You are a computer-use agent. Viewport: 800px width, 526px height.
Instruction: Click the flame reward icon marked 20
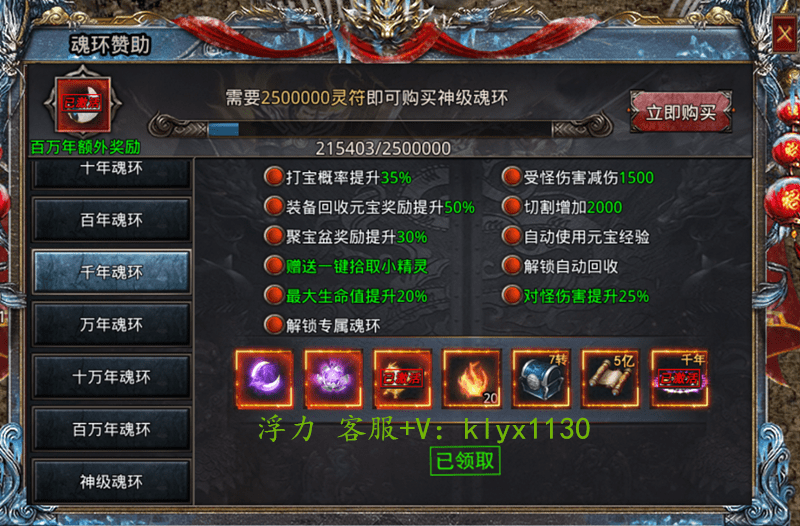point(472,379)
